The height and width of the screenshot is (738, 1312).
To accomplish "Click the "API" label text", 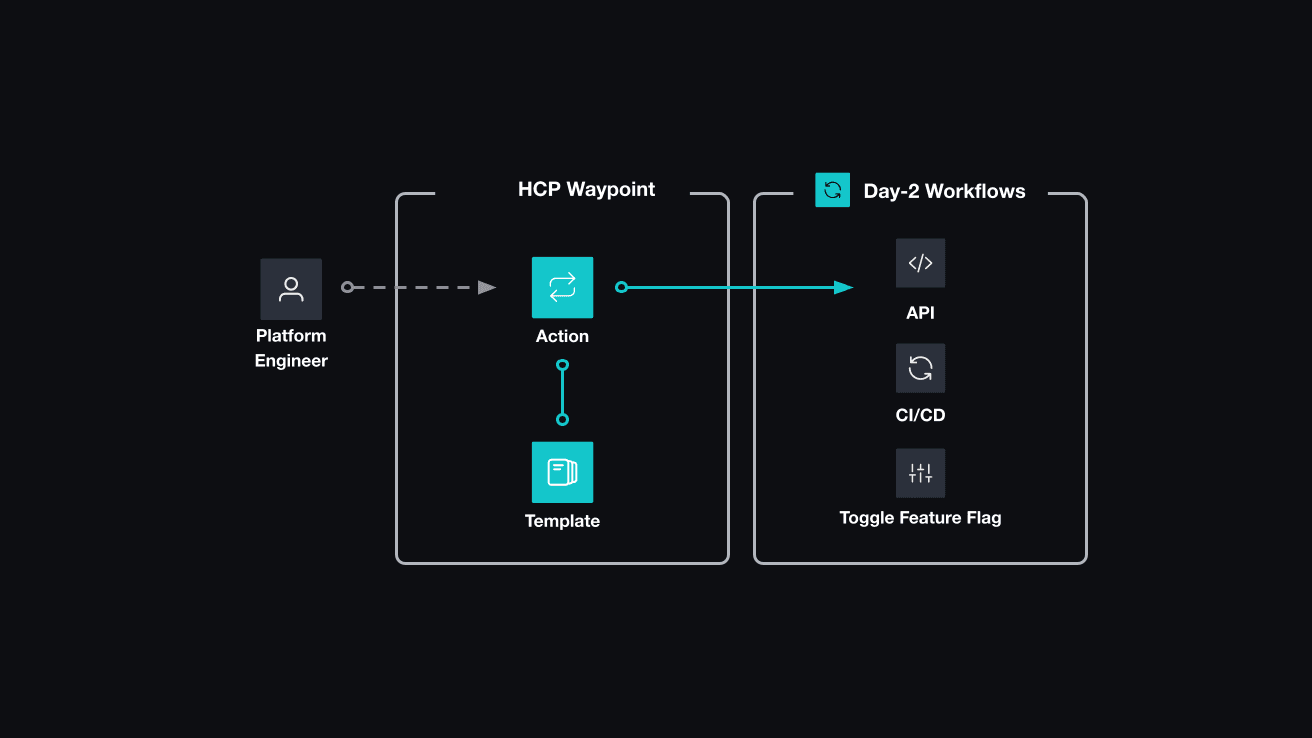I will pyautogui.click(x=920, y=313).
